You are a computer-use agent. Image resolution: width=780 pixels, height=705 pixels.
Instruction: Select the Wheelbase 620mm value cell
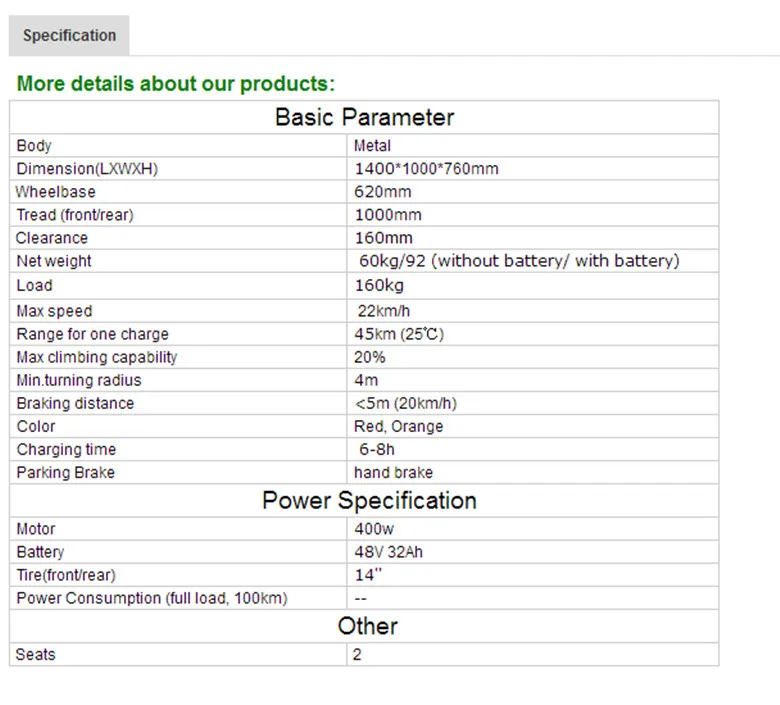pyautogui.click(x=533, y=192)
